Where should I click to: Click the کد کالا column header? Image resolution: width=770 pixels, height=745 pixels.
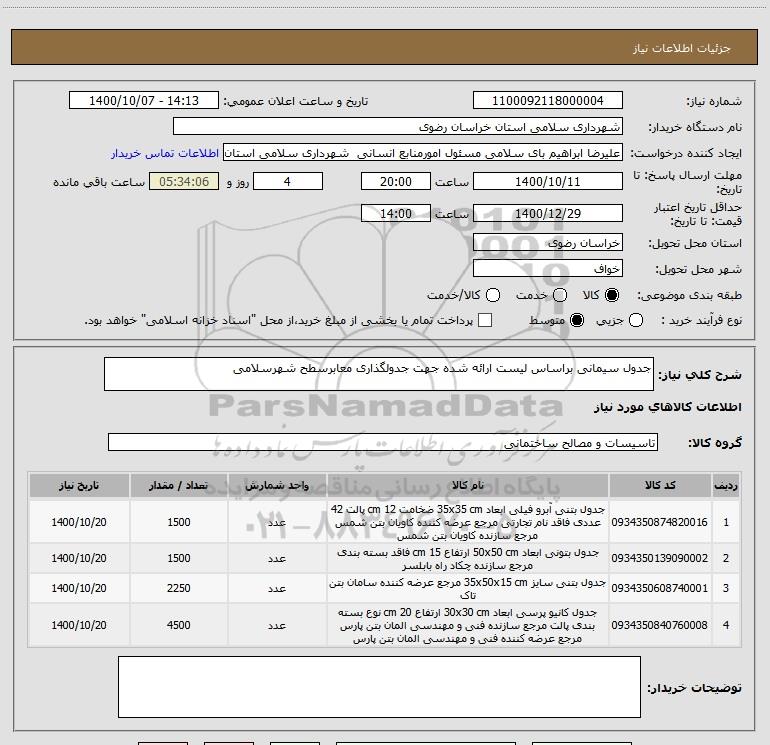(660, 485)
